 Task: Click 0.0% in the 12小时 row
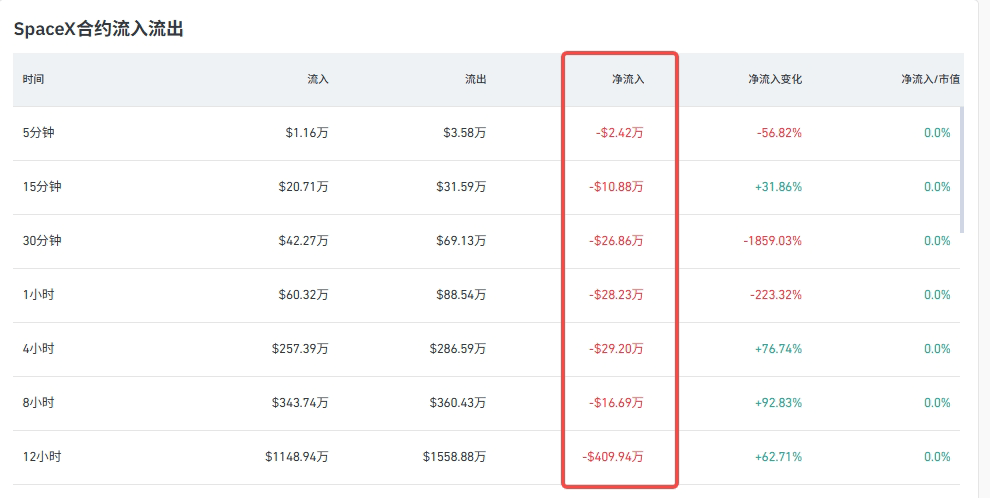(x=937, y=456)
